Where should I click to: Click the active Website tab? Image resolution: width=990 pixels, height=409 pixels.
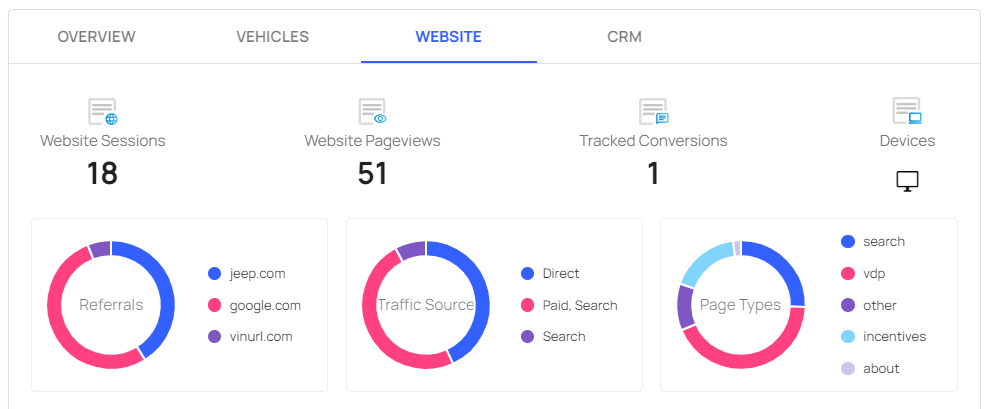pyautogui.click(x=448, y=37)
